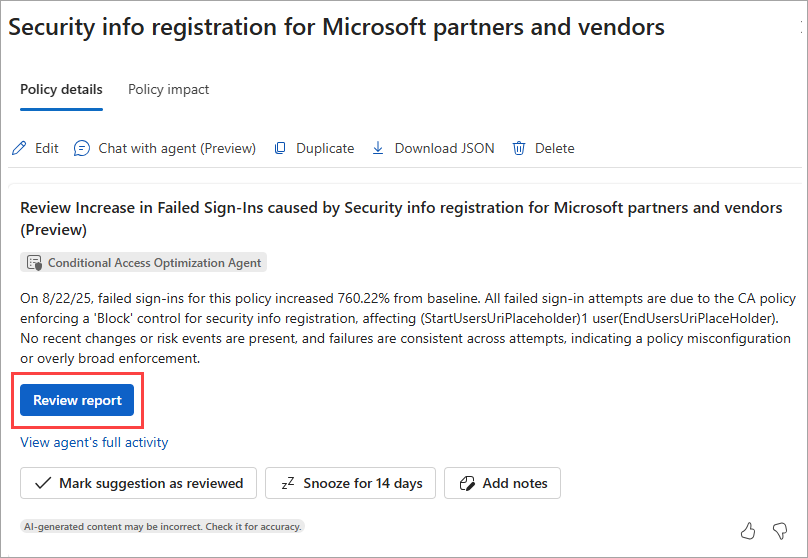Image resolution: width=808 pixels, height=558 pixels.
Task: Click the Conditional Access Optimization Agent badge icon
Action: point(34,263)
